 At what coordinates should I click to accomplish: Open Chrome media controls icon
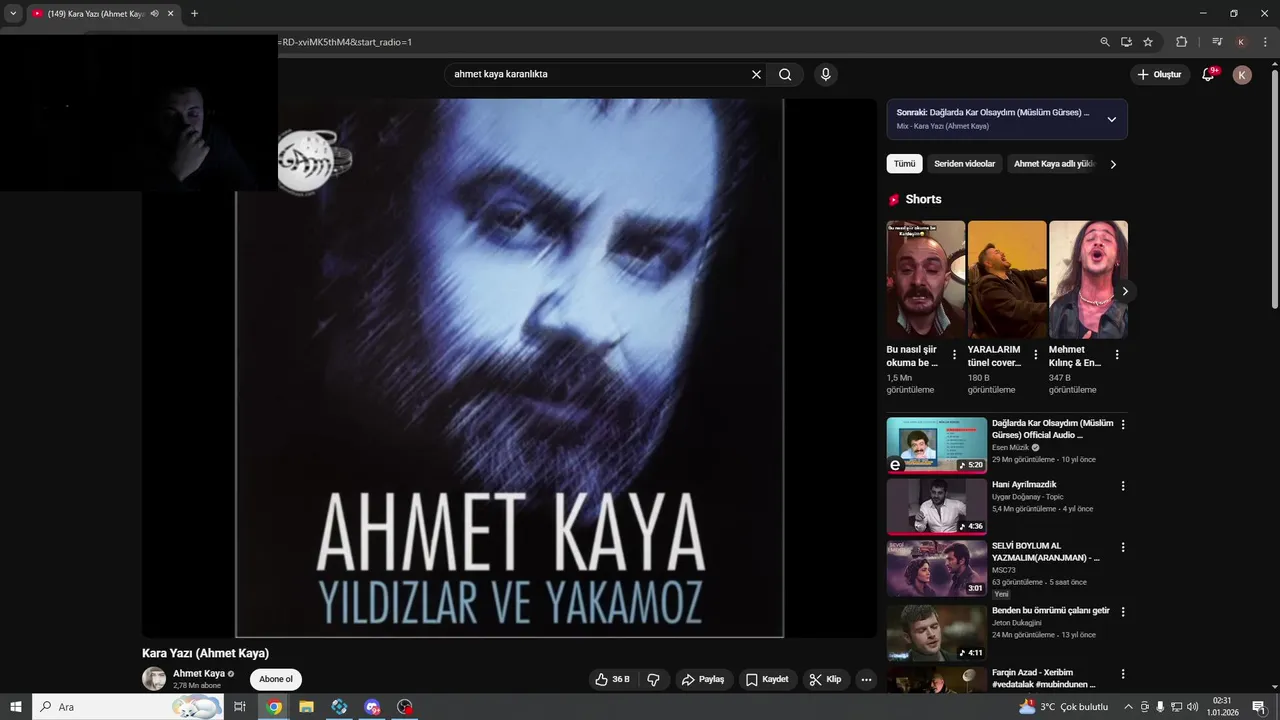1217,42
